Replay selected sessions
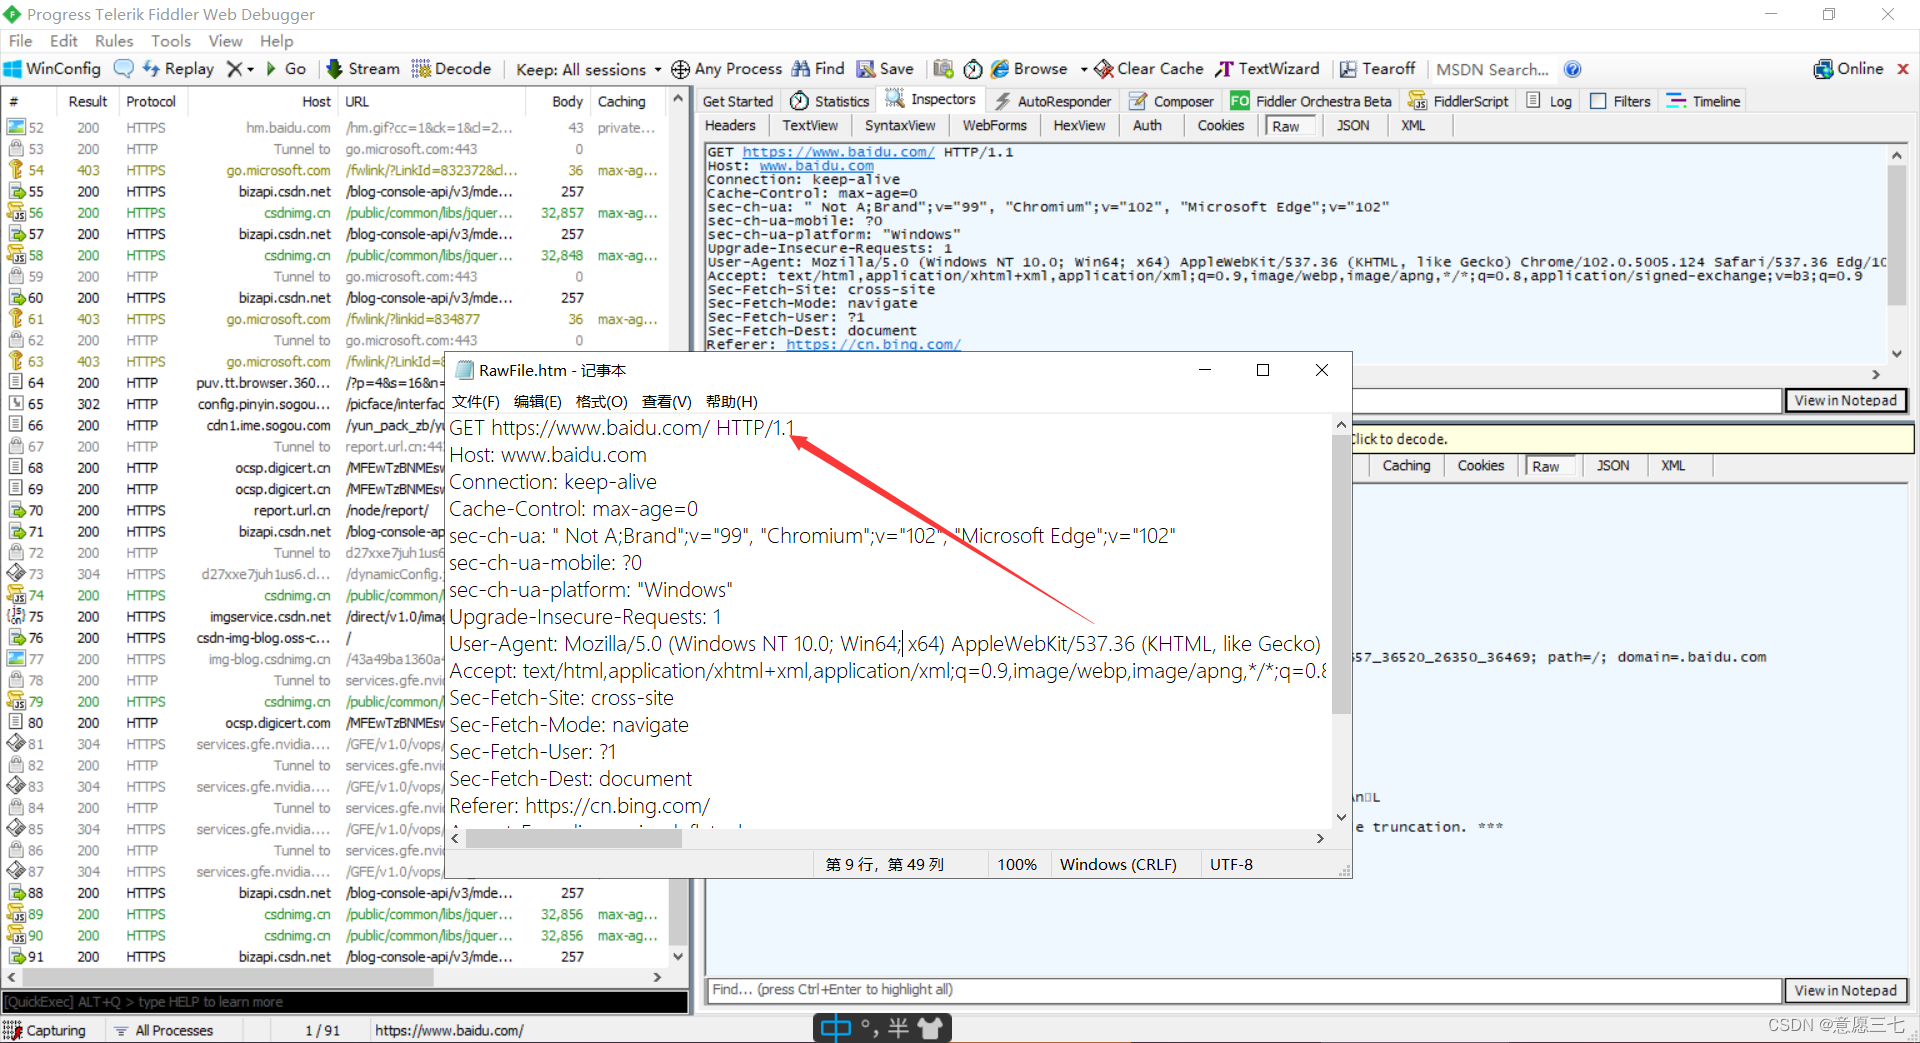 pos(178,69)
